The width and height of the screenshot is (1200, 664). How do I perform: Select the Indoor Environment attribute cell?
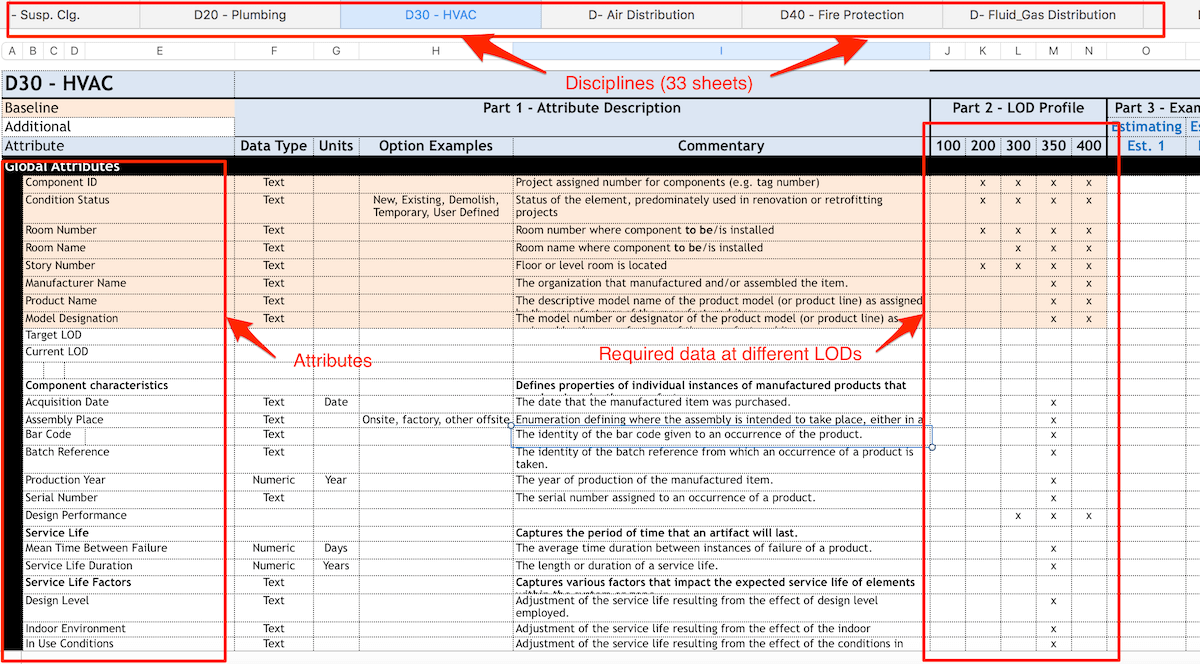pyautogui.click(x=129, y=629)
